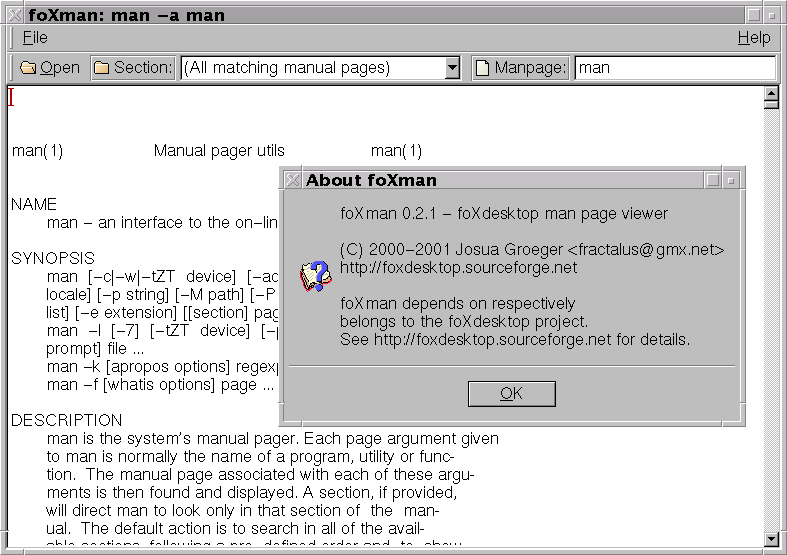Click the DESCRIPTION heading in the man page

(x=66, y=420)
